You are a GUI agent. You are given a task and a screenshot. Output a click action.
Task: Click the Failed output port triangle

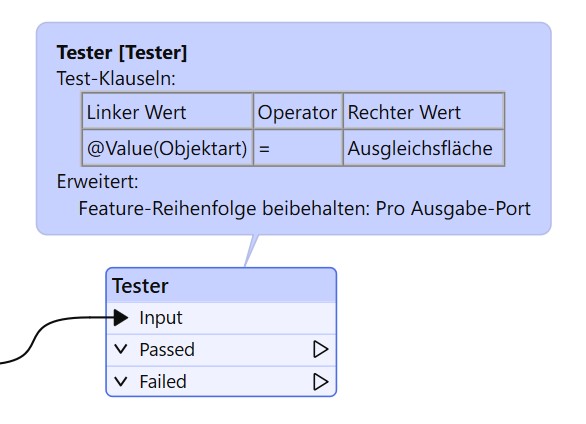(x=320, y=382)
